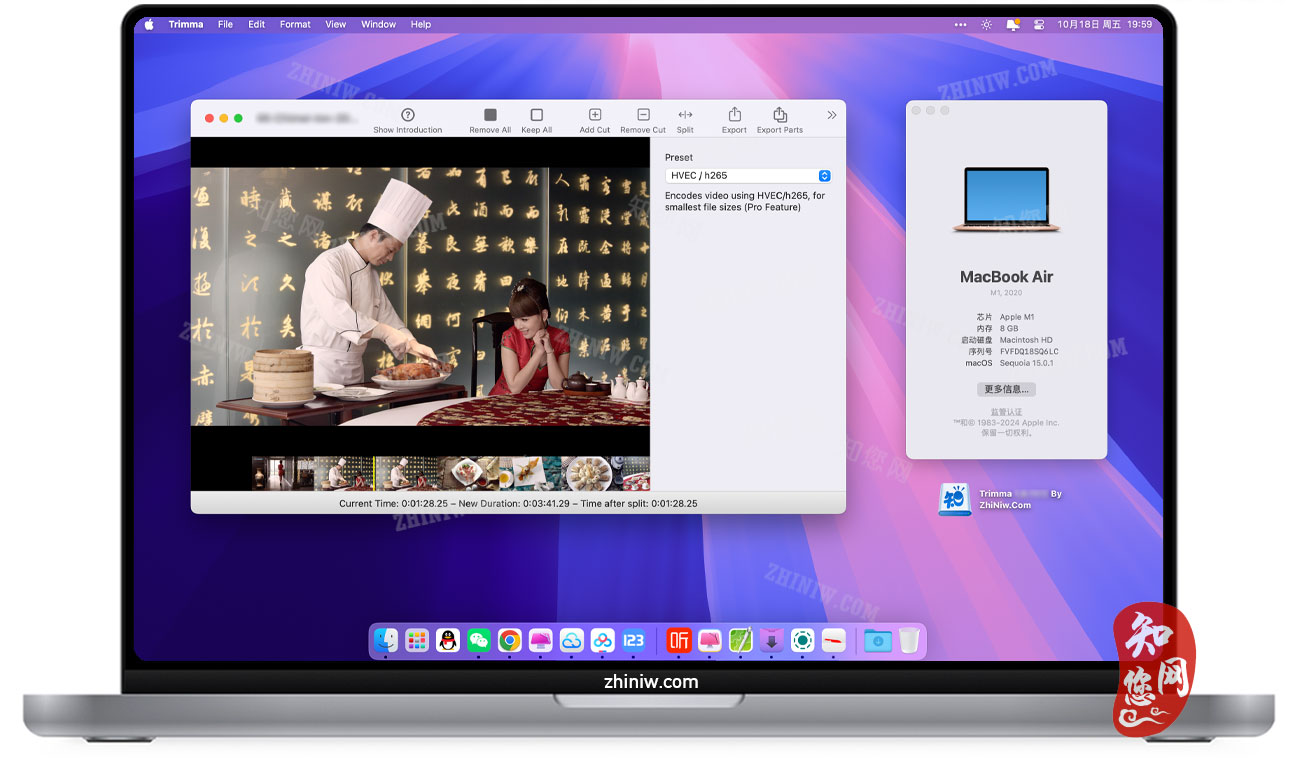Open the Help menu
1298x779 pixels.
[421, 24]
